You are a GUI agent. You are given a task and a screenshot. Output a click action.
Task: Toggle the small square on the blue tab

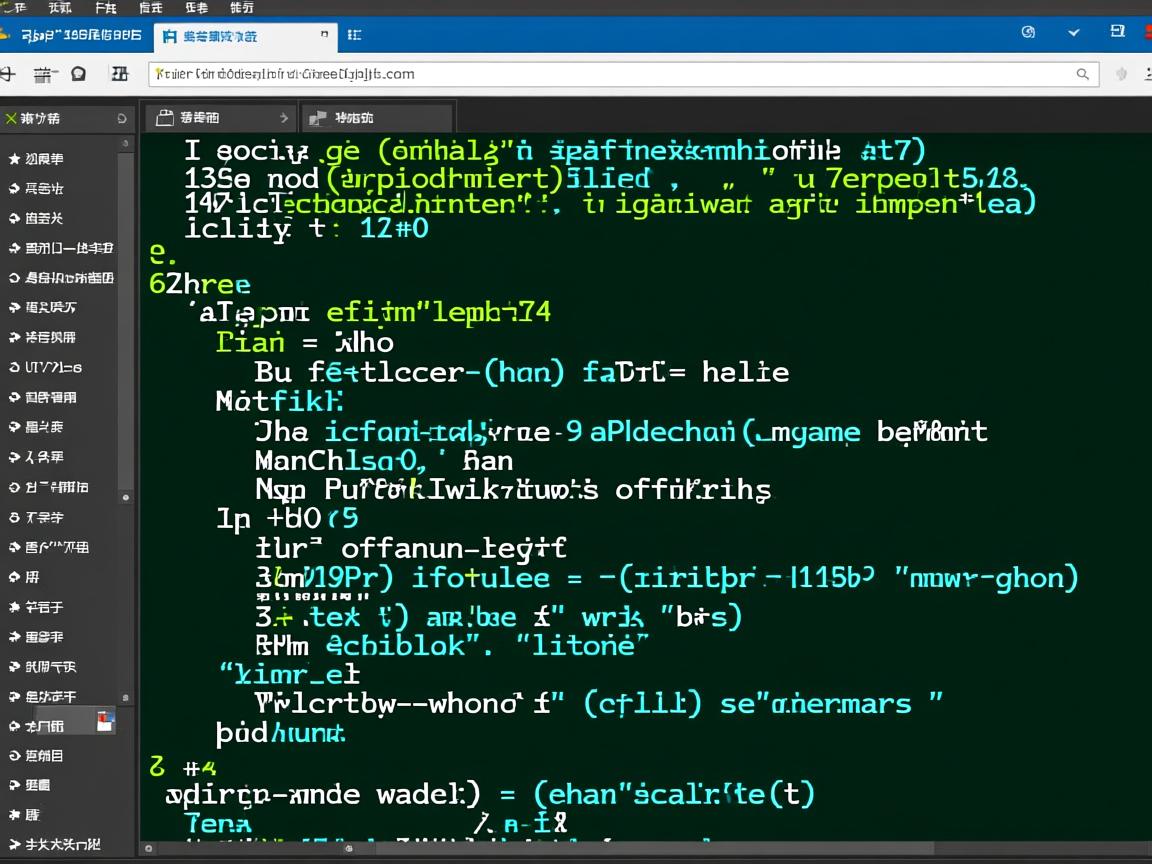click(x=324, y=34)
